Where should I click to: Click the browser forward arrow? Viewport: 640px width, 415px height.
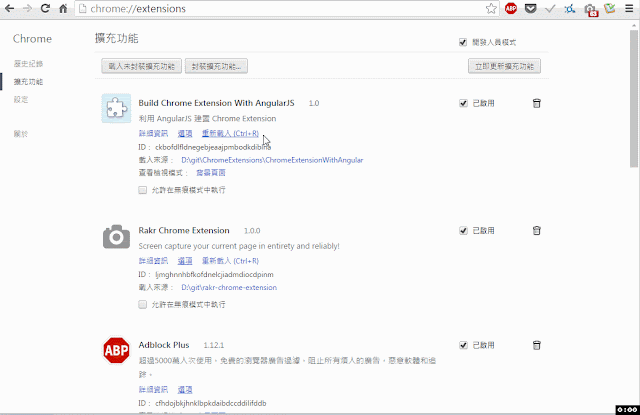[27, 8]
